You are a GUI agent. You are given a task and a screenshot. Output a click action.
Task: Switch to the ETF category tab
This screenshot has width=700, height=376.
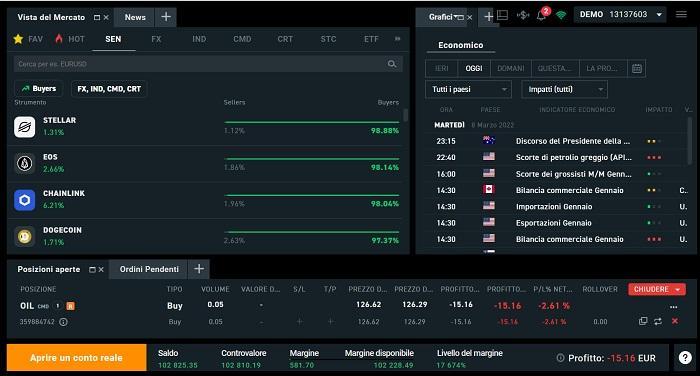371,39
